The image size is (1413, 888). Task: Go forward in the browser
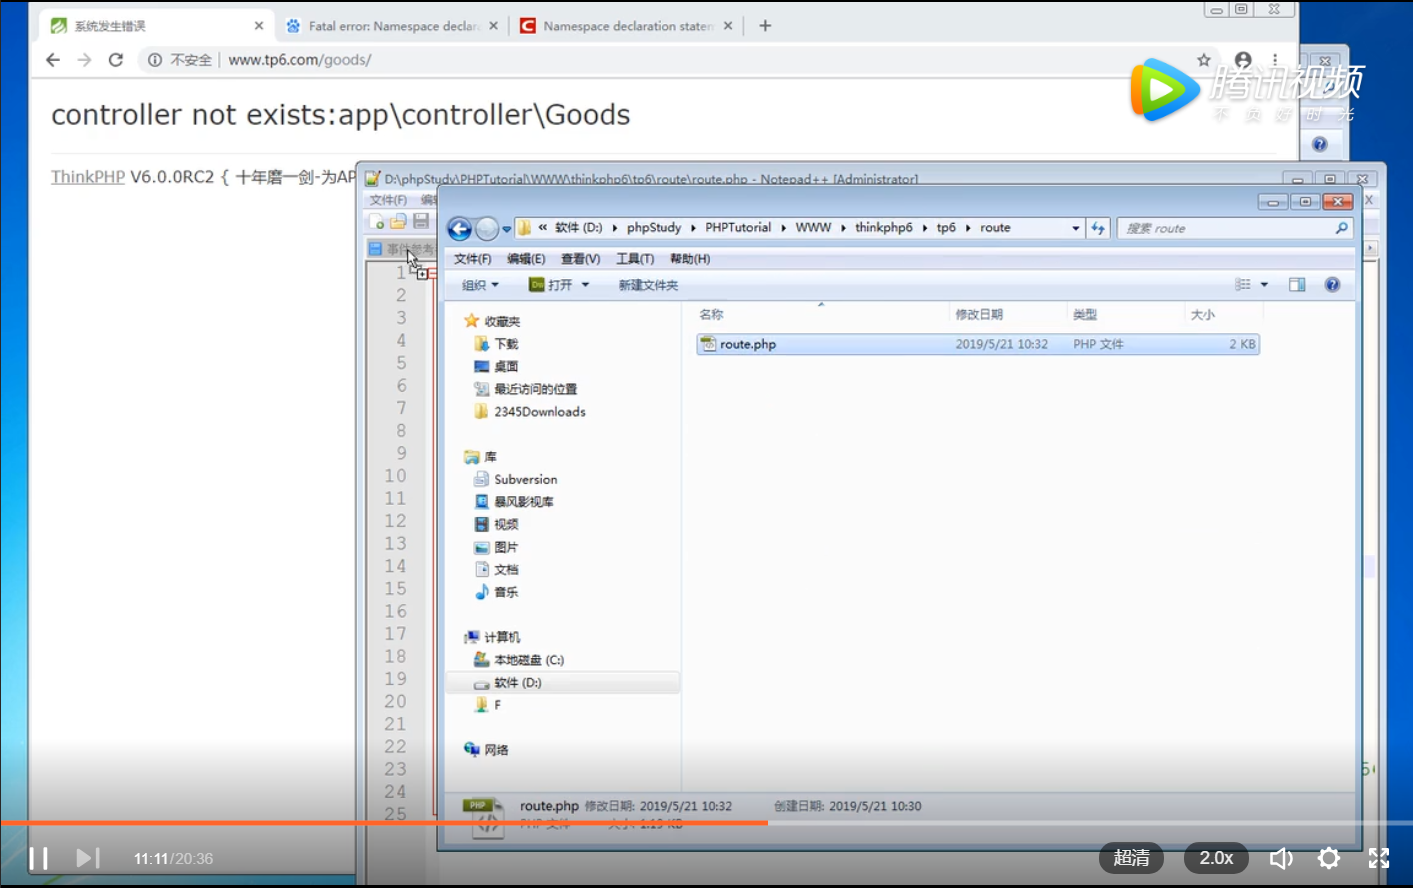[84, 60]
